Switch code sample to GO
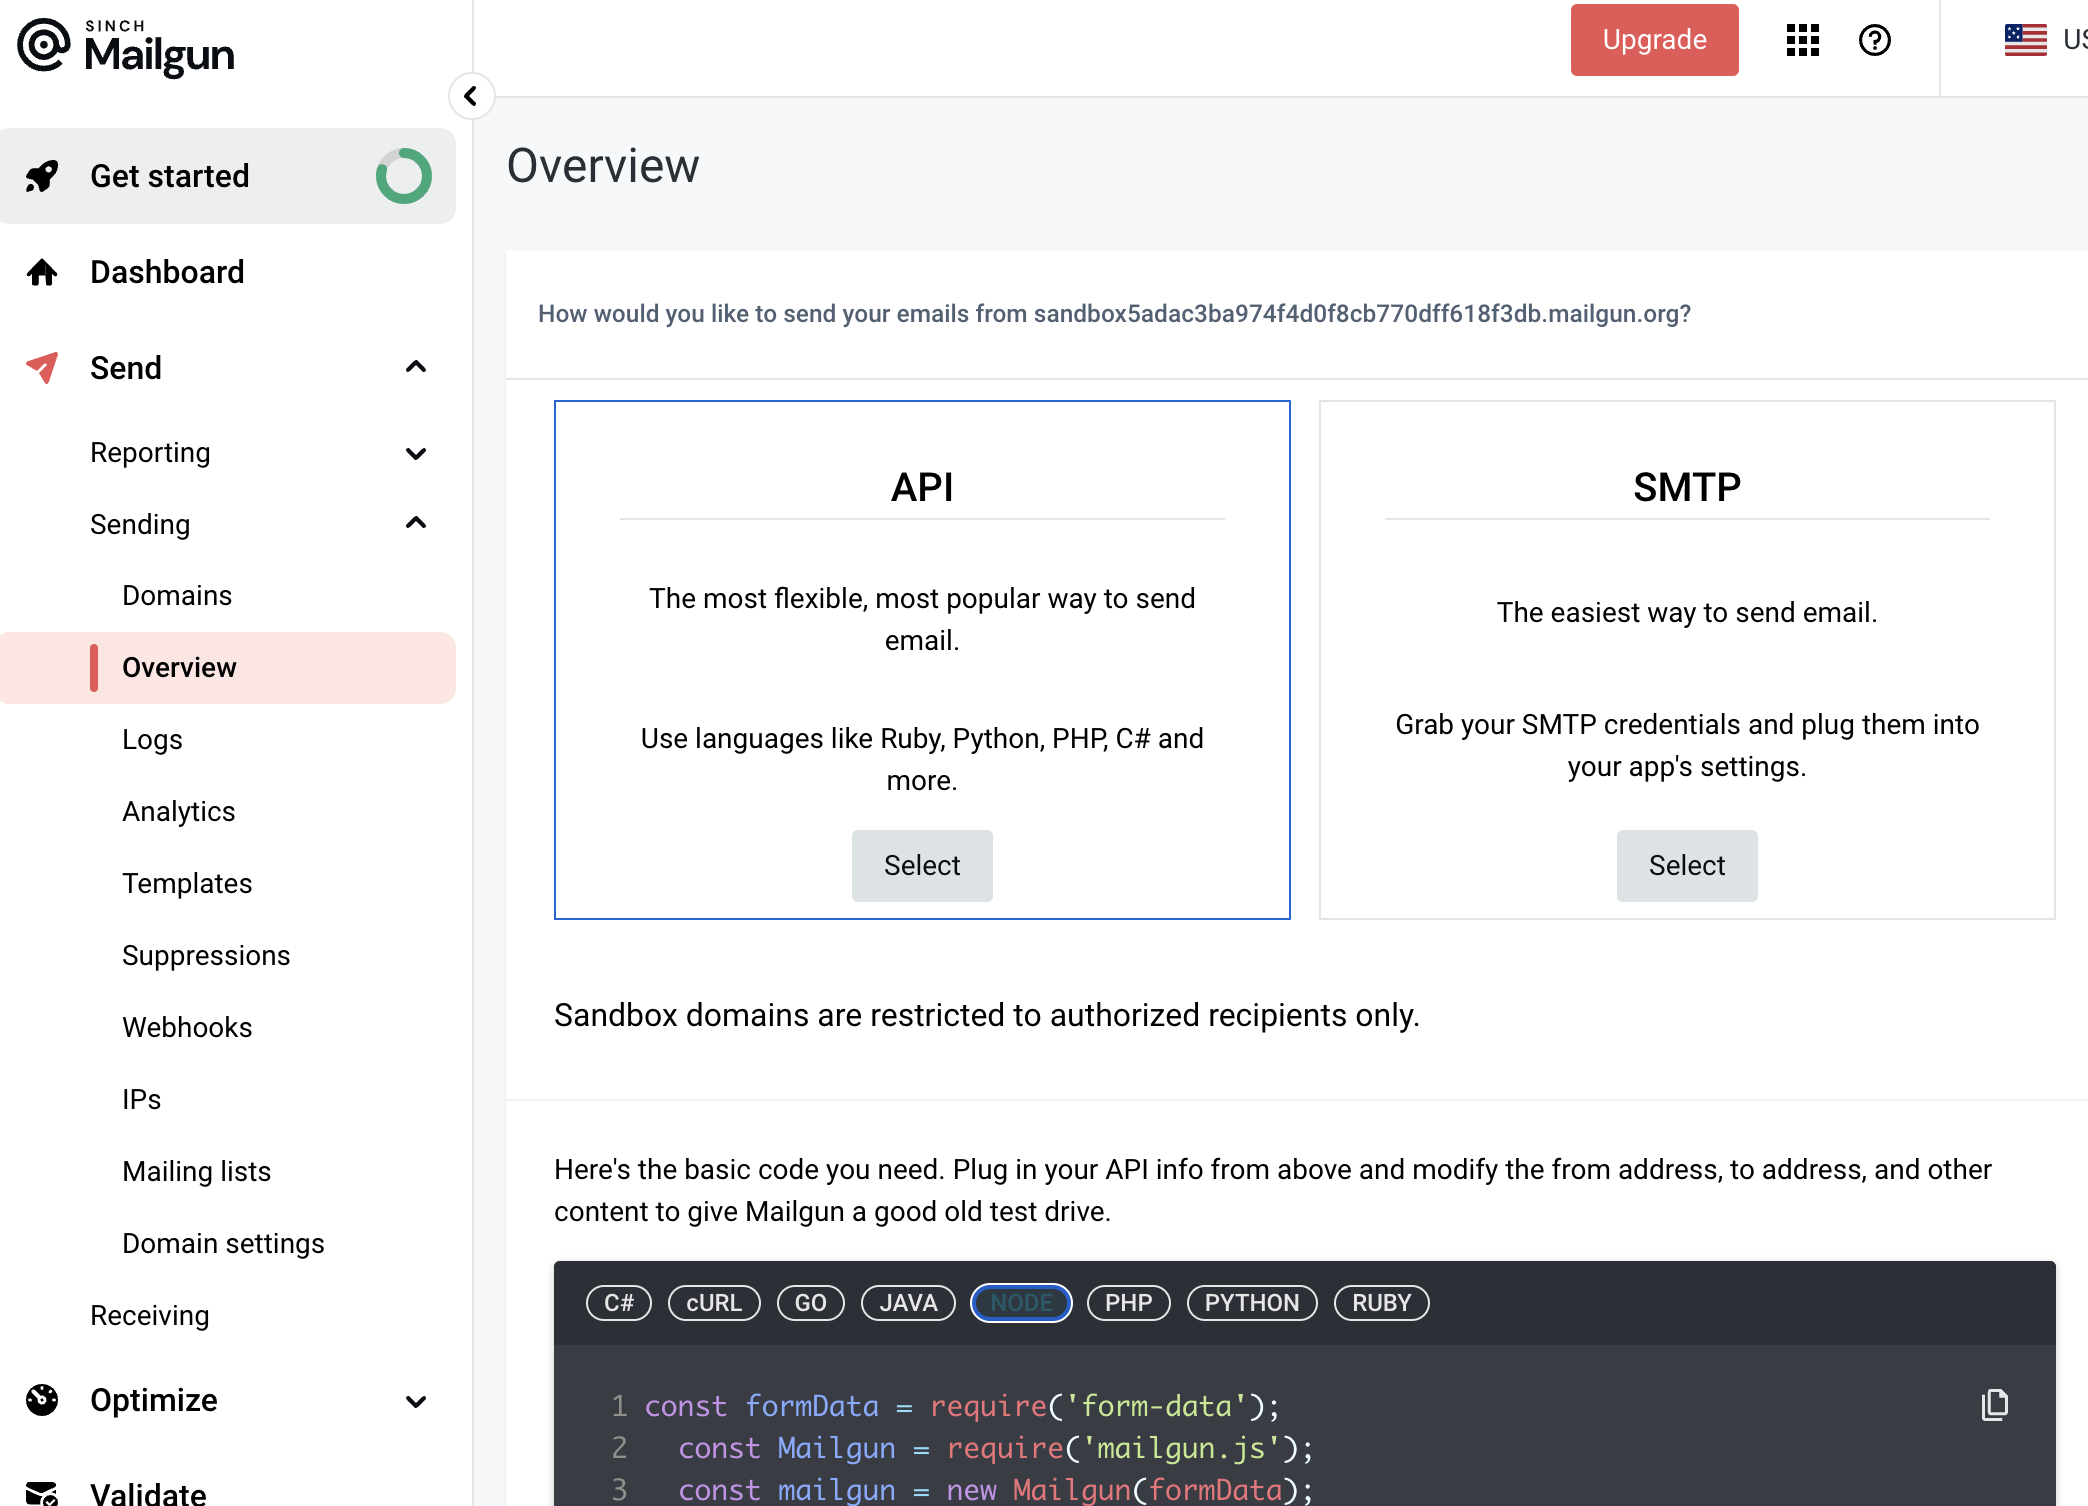The width and height of the screenshot is (2088, 1506). [x=811, y=1303]
